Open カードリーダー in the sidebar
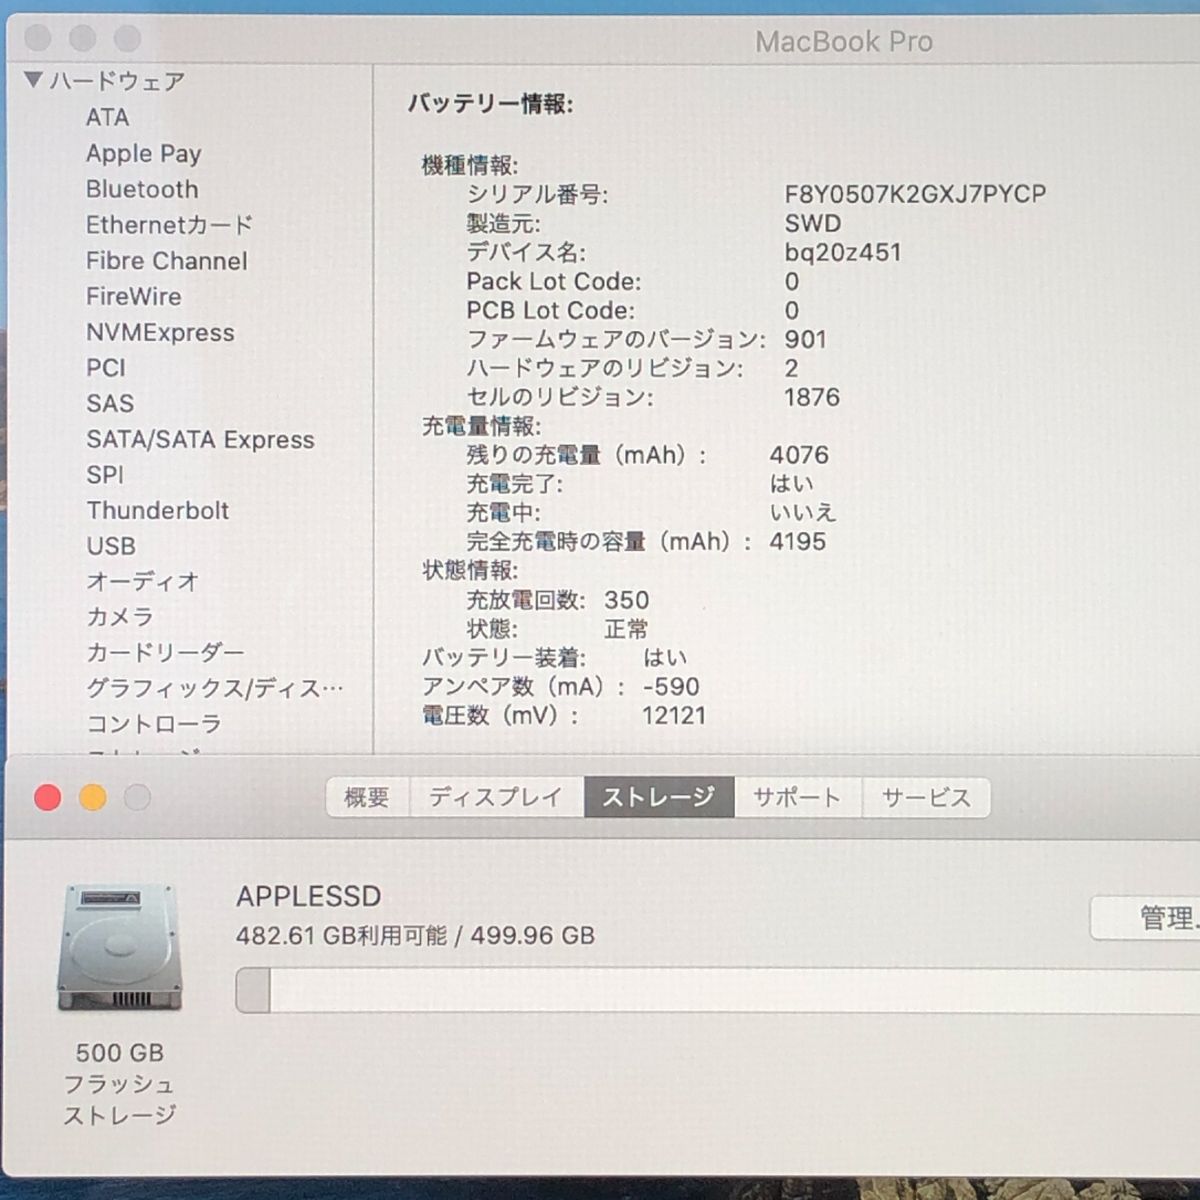 tap(165, 653)
